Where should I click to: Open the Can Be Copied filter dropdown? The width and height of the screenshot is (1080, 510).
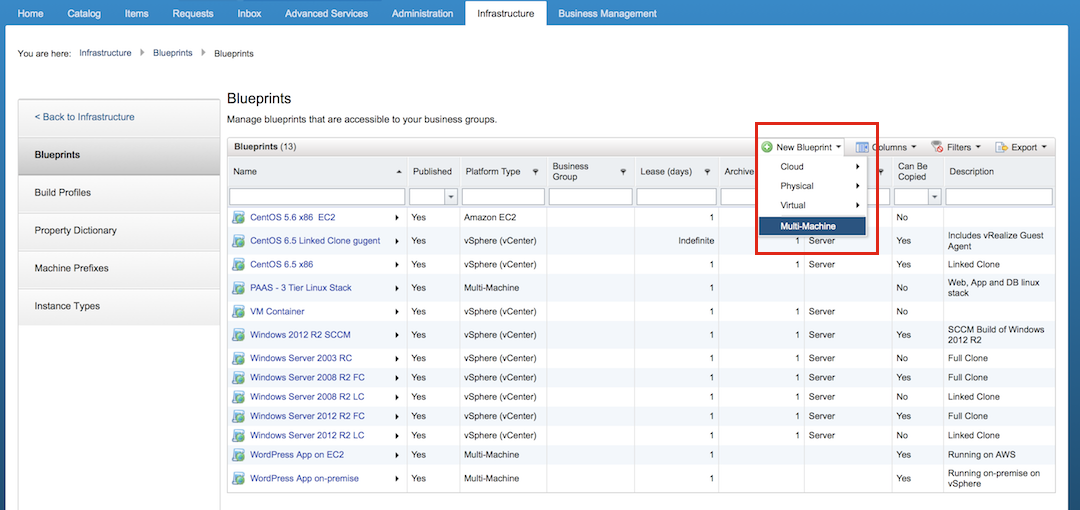pos(935,197)
